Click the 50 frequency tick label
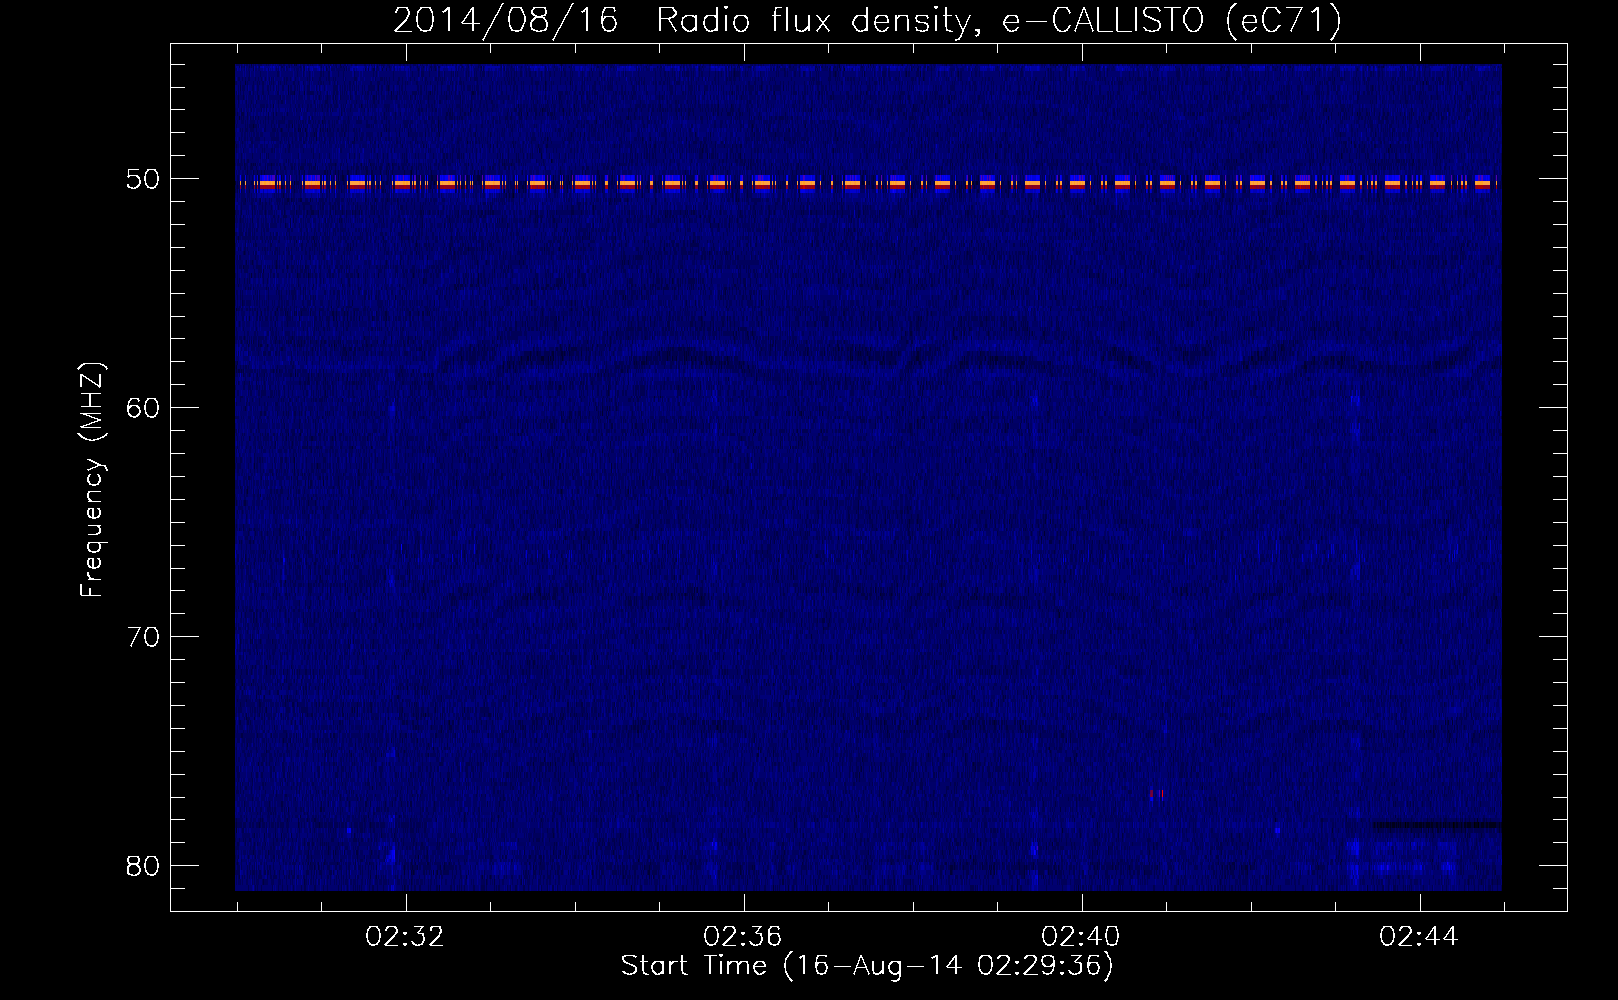Screen dimensions: 1618x1000 click(143, 179)
